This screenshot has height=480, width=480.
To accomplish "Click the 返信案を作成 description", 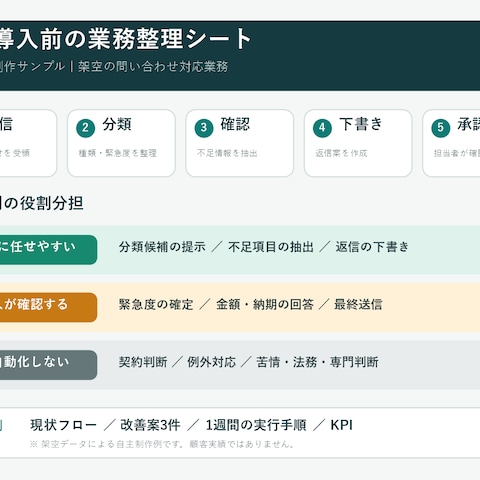I will 341,153.
